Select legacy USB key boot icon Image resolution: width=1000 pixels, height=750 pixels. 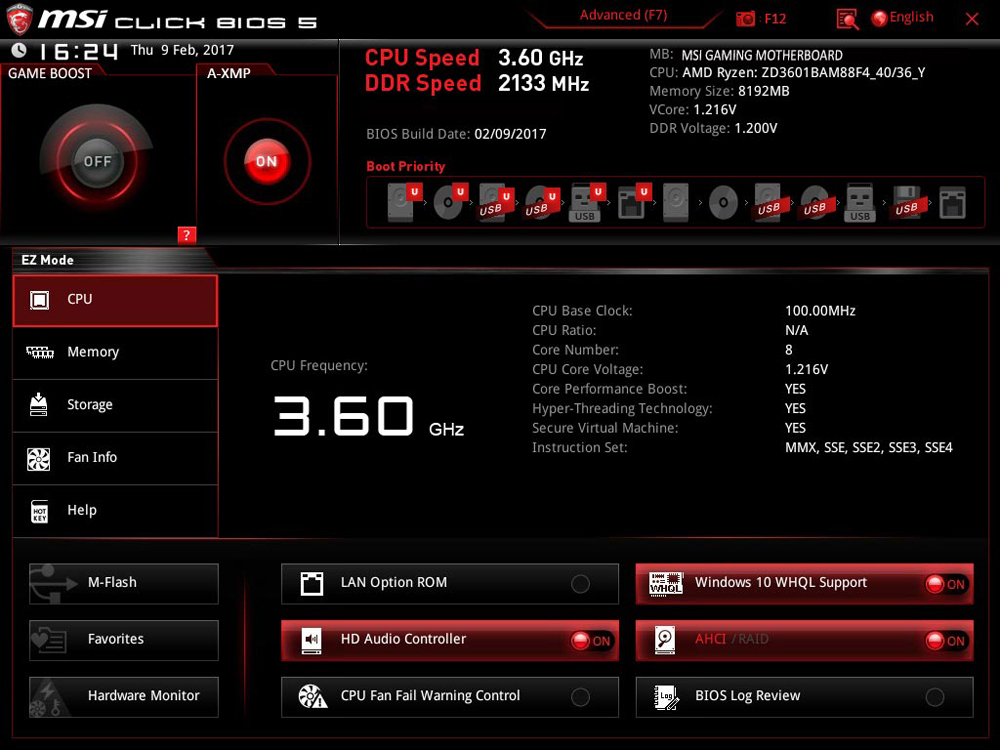point(860,202)
